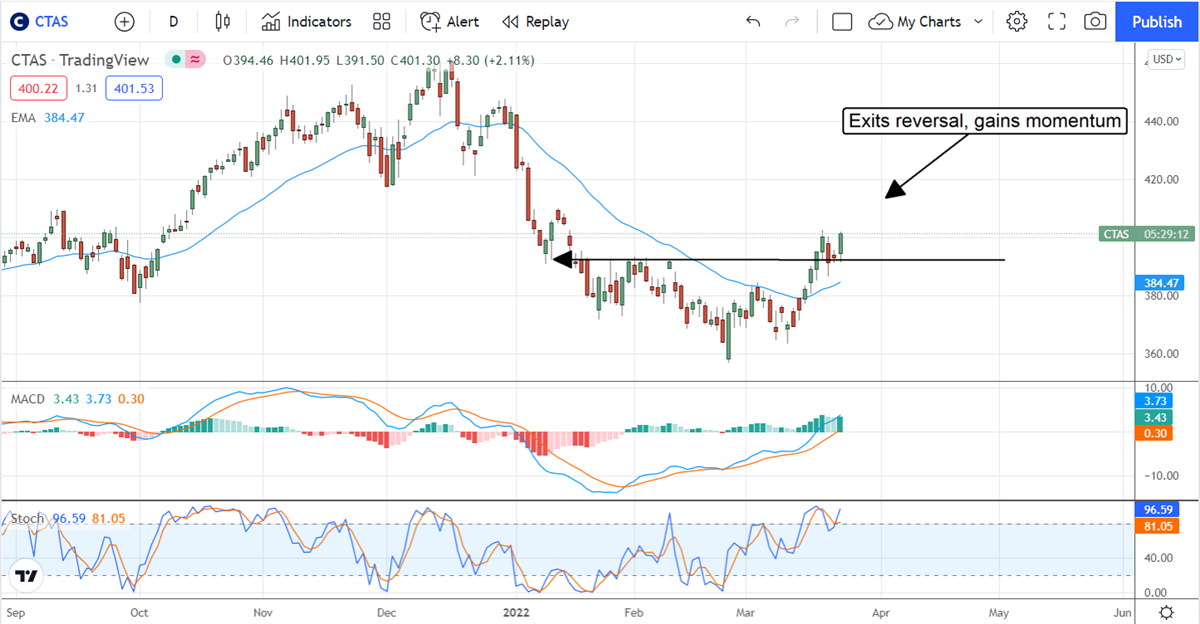The width and height of the screenshot is (1200, 624).
Task: Open chart properties gear at bottom right
Action: coord(1166,612)
